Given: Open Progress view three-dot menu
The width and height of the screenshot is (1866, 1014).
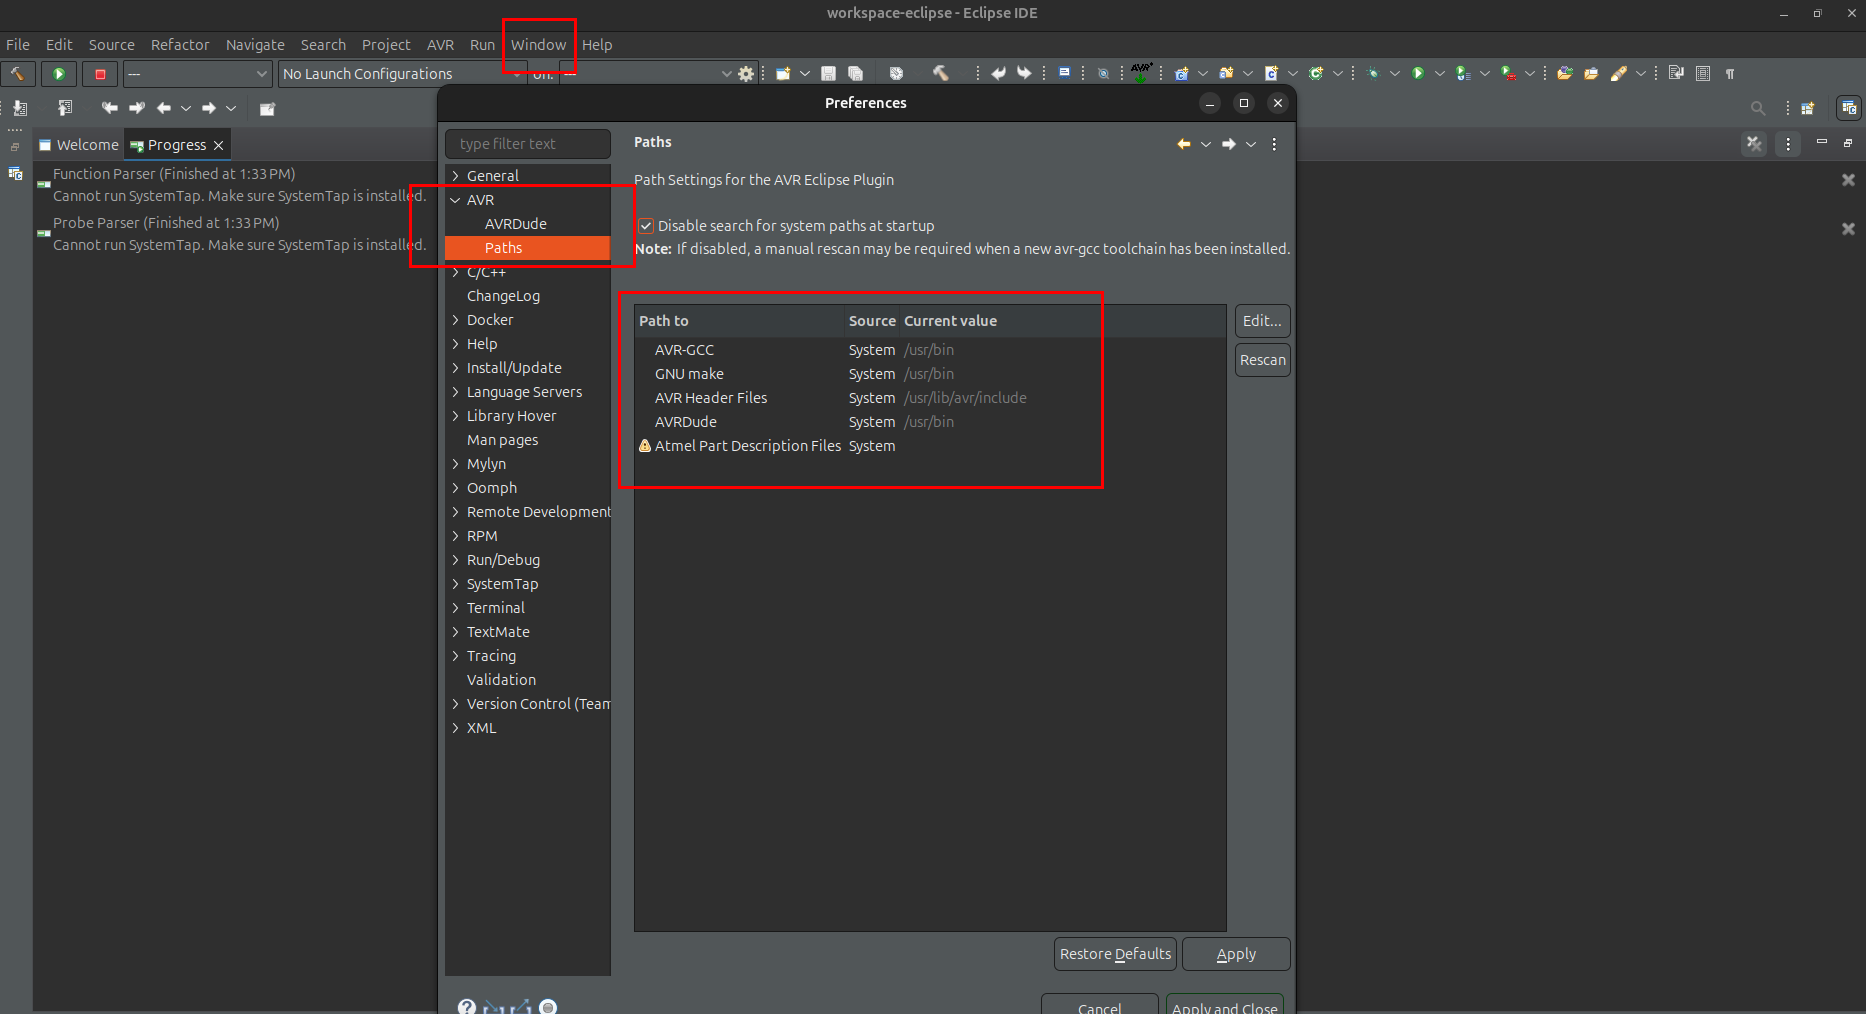Looking at the screenshot, I should point(1788,144).
